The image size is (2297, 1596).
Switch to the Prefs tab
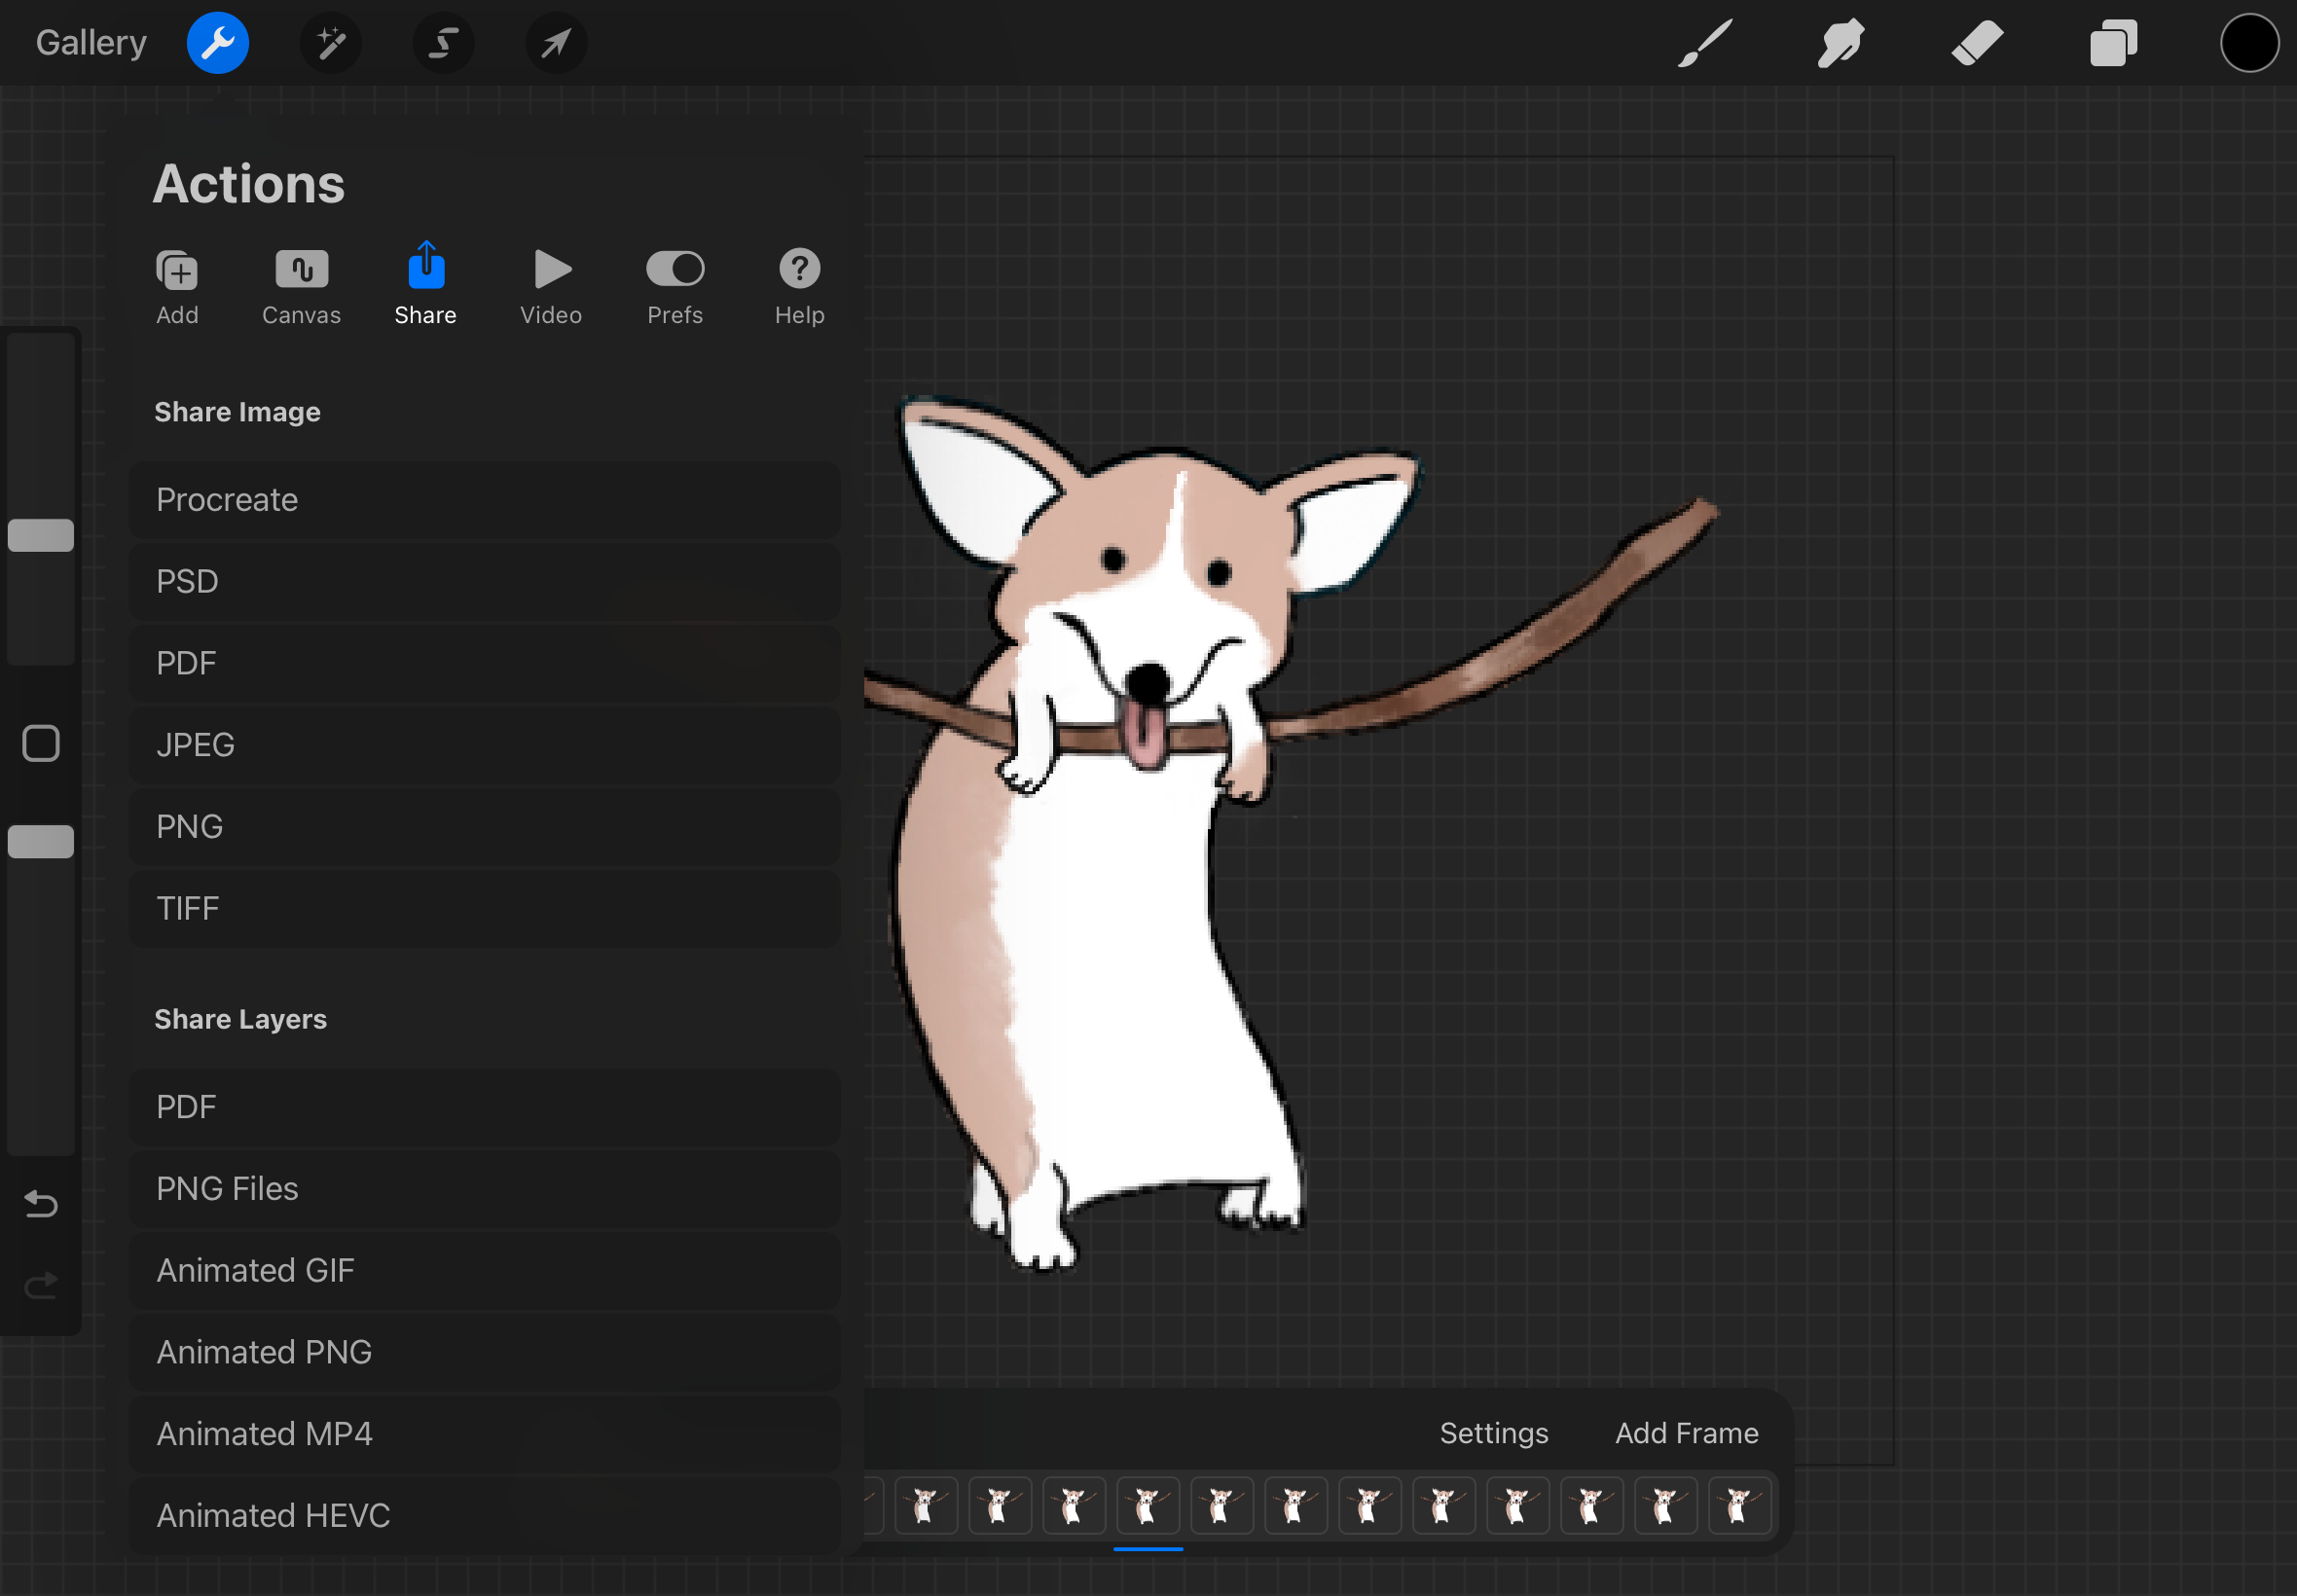[675, 286]
